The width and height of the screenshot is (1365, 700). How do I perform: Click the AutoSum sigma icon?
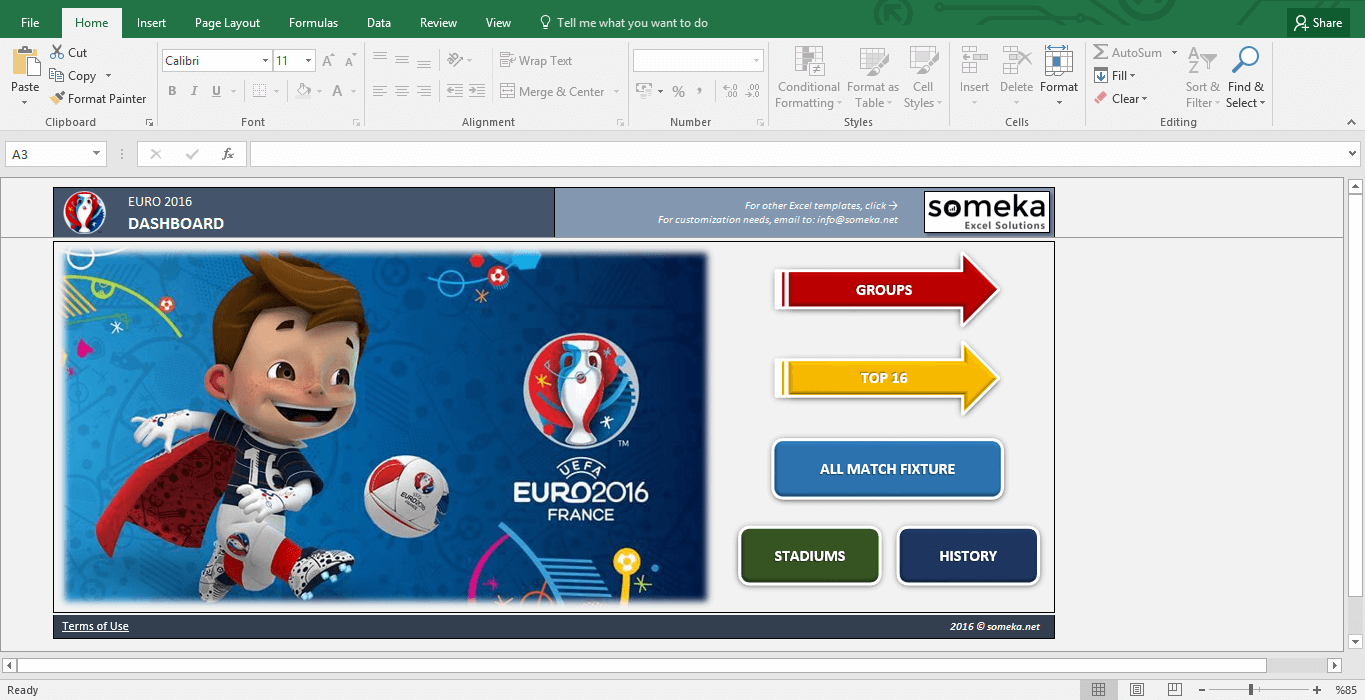1100,52
